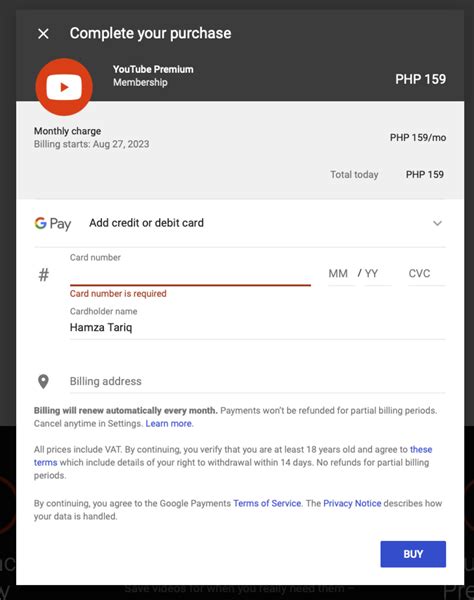Click the Google Pay logo

click(x=52, y=223)
